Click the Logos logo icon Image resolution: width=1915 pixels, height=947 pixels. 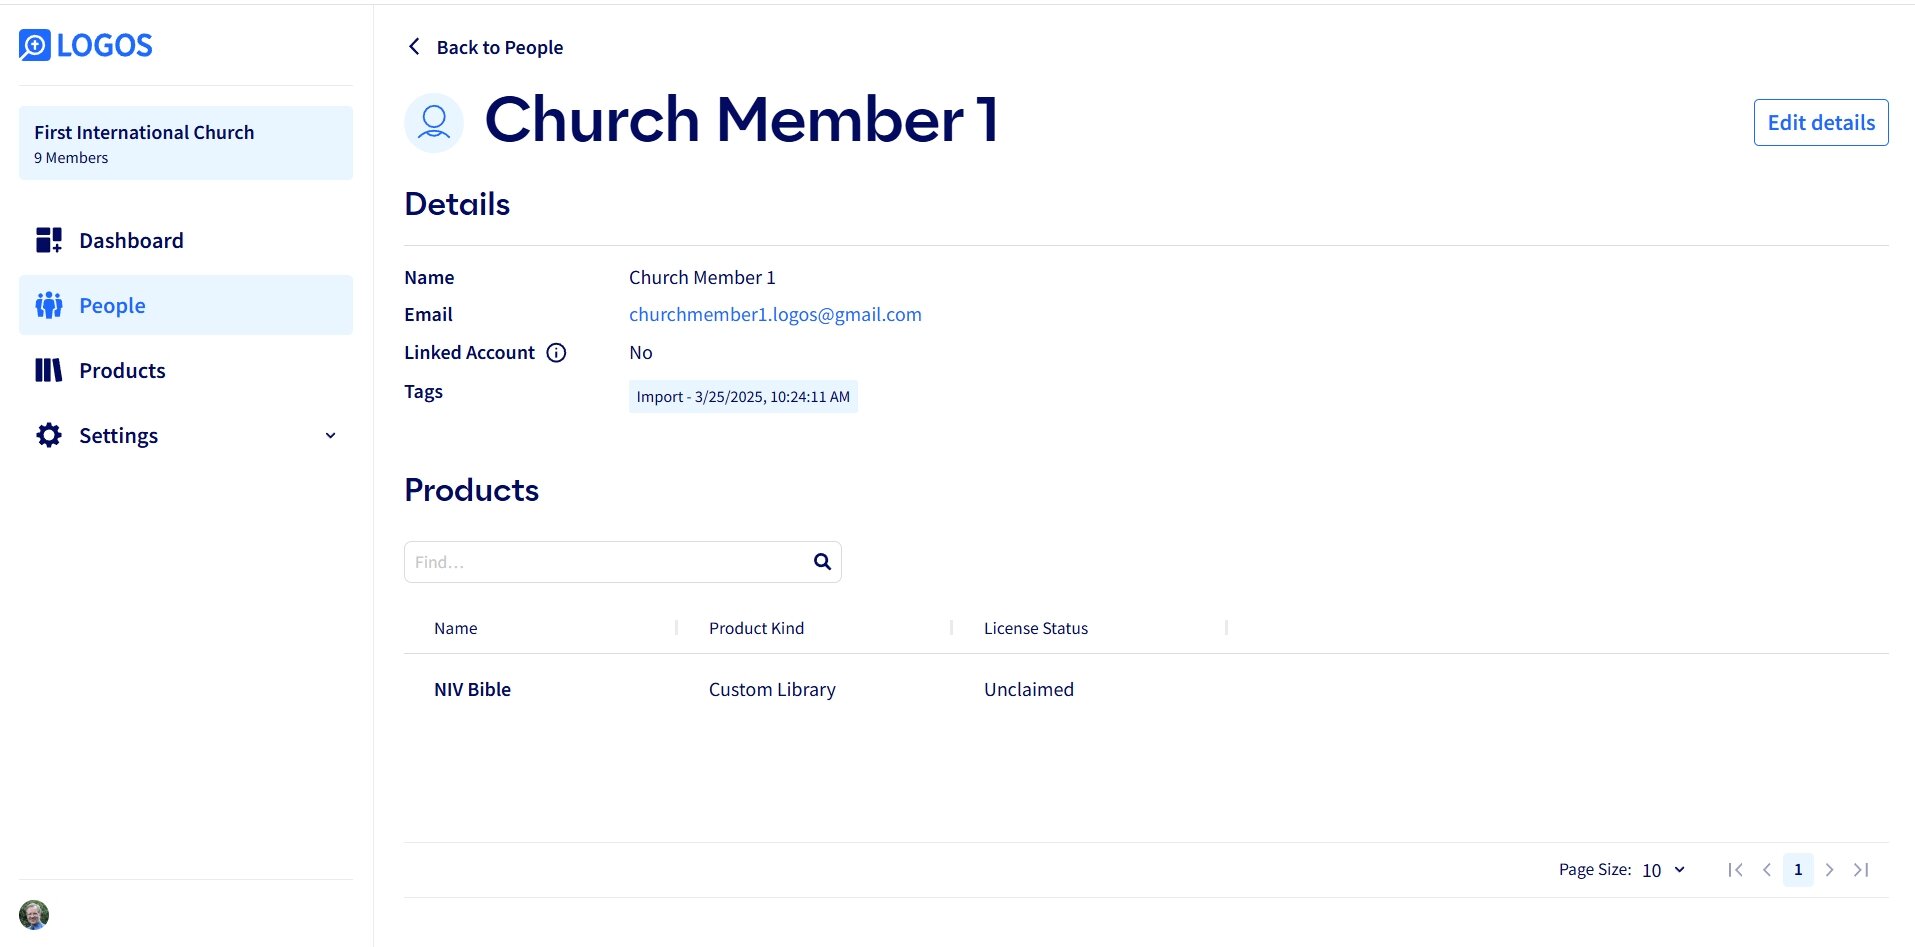click(x=35, y=45)
